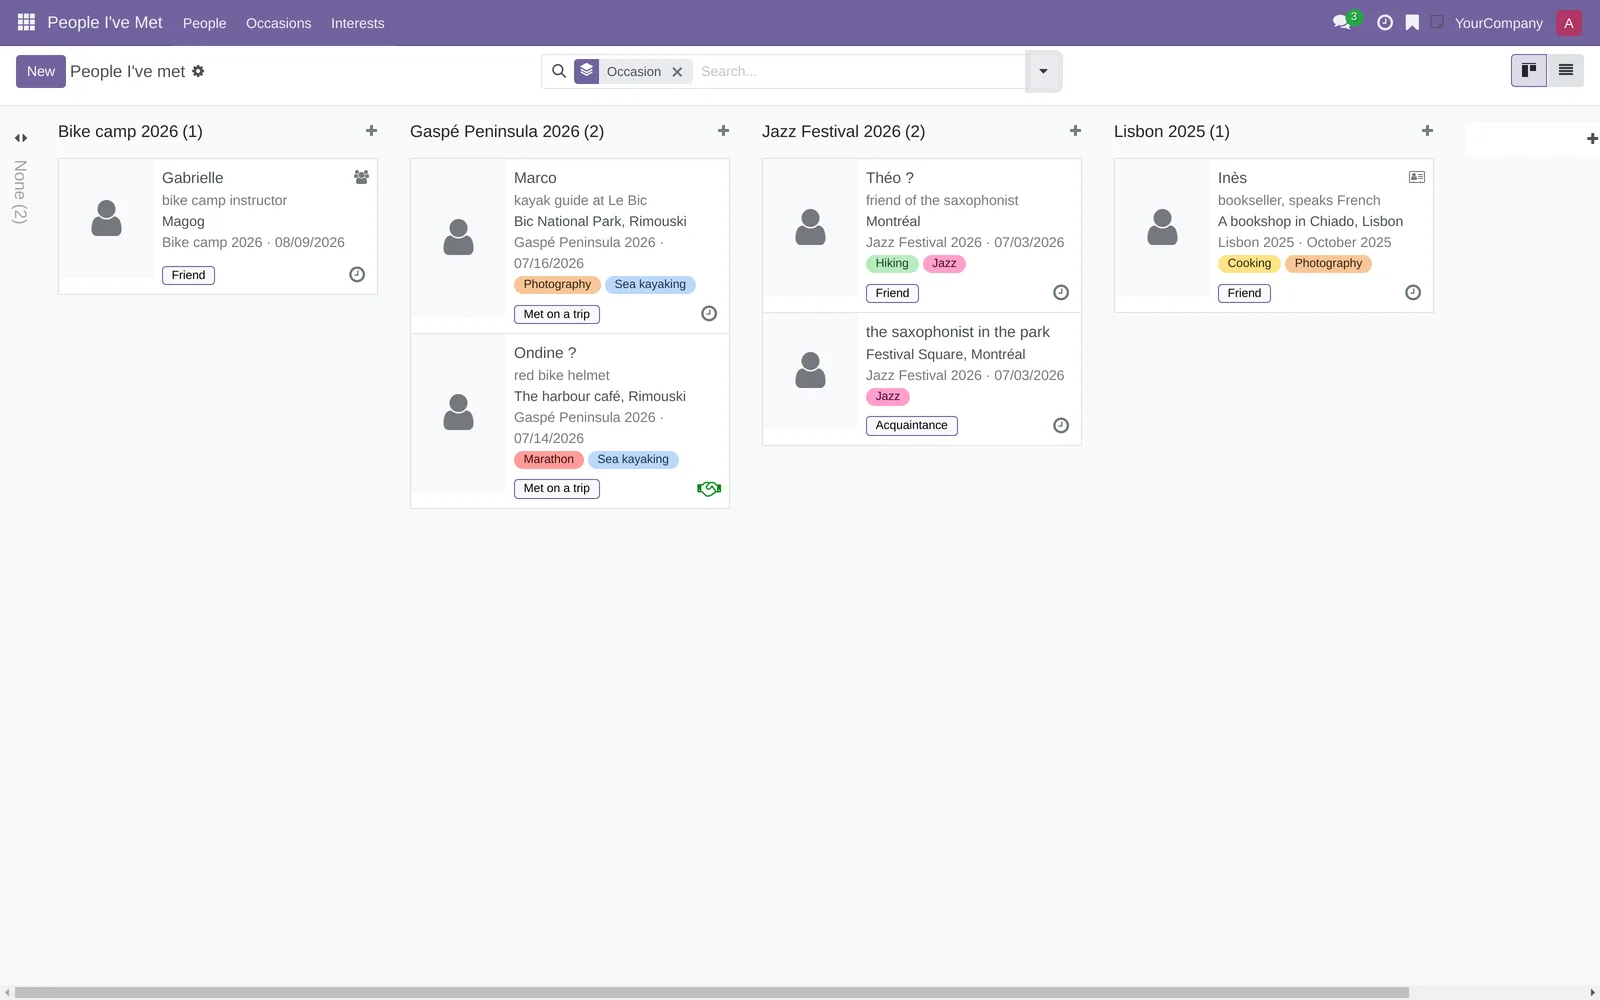The height and width of the screenshot is (1000, 1600).
Task: Click the note icon beside YourCompany
Action: click(1437, 22)
